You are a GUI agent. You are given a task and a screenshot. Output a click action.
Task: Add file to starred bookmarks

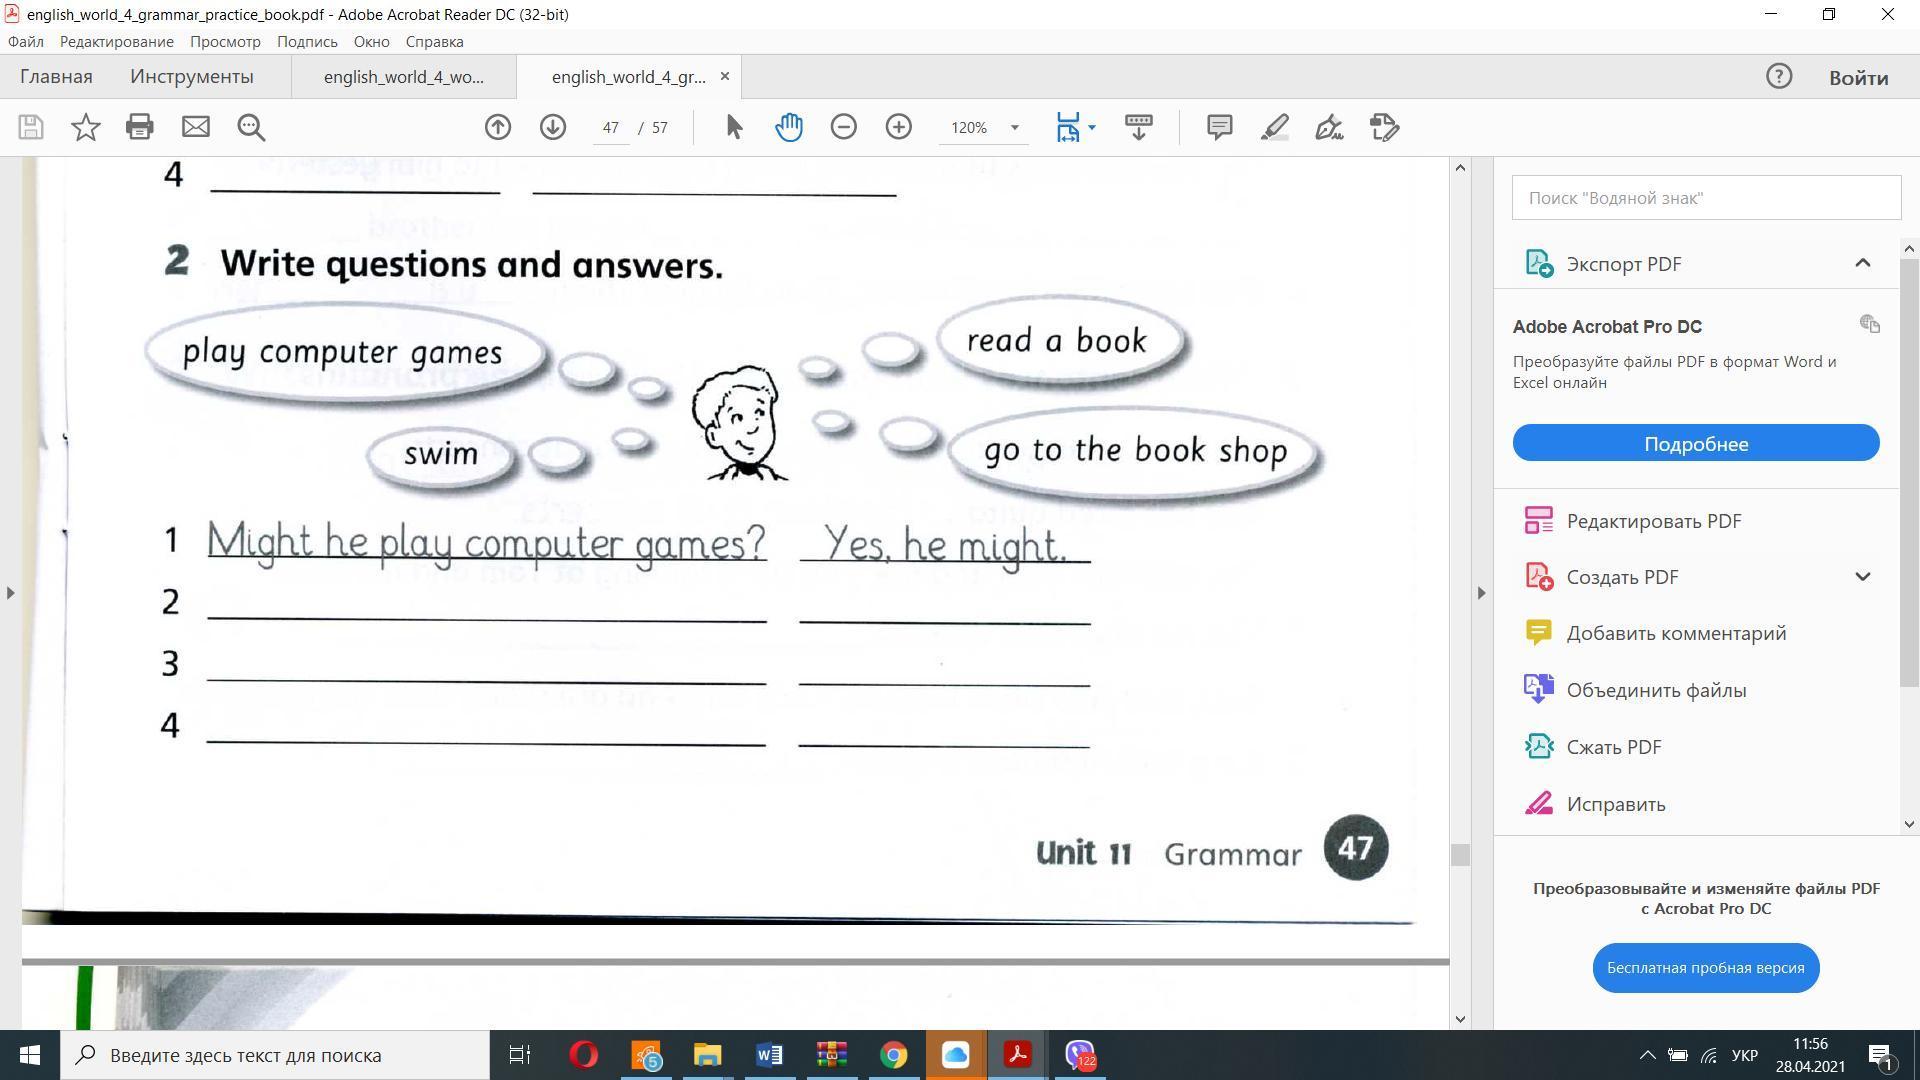pos(86,127)
